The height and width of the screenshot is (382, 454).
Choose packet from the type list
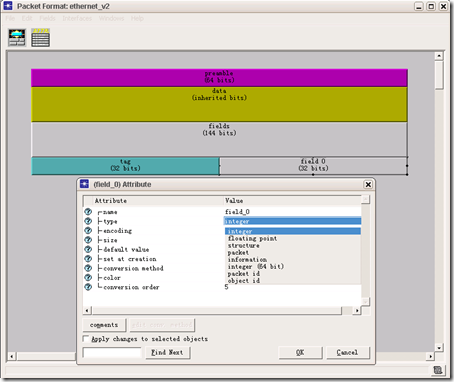(x=293, y=252)
